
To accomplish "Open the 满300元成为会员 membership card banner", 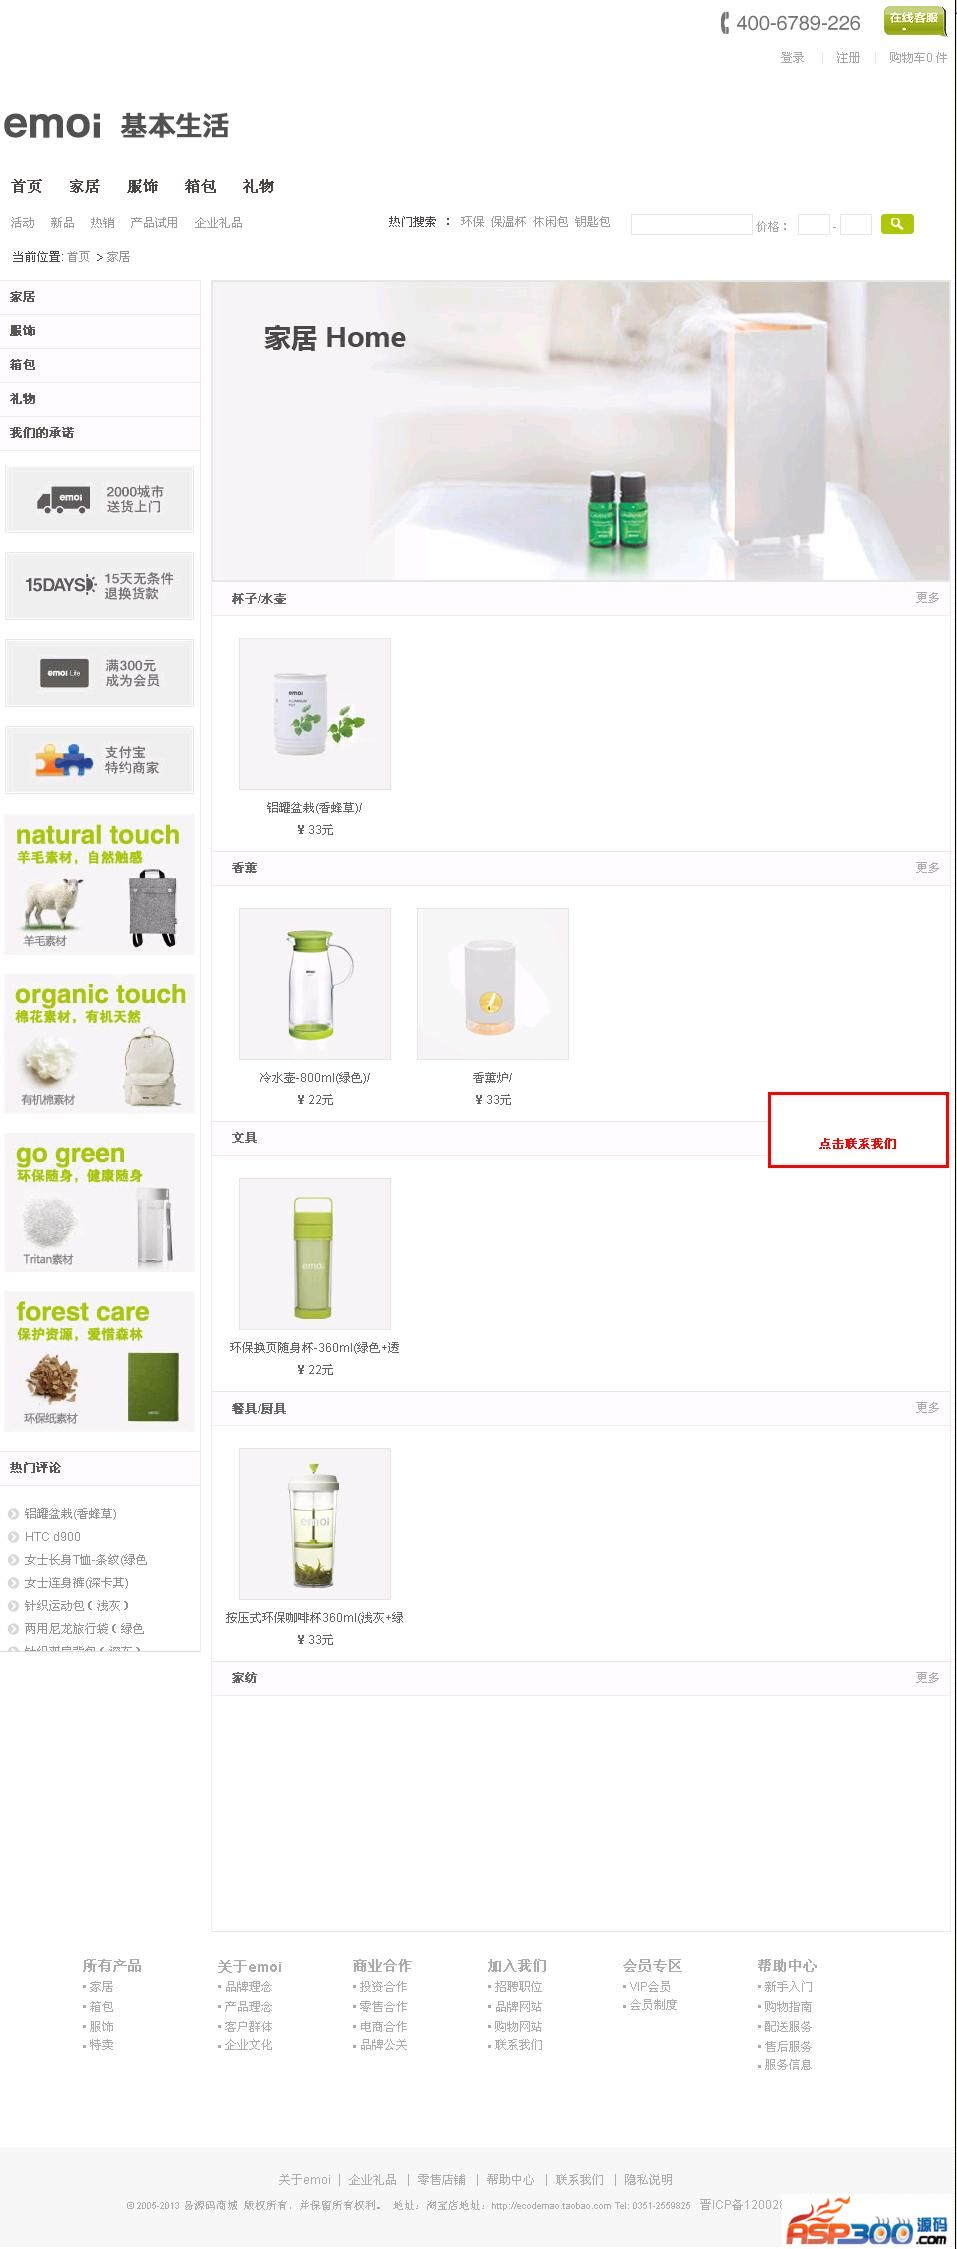I will click(x=99, y=673).
